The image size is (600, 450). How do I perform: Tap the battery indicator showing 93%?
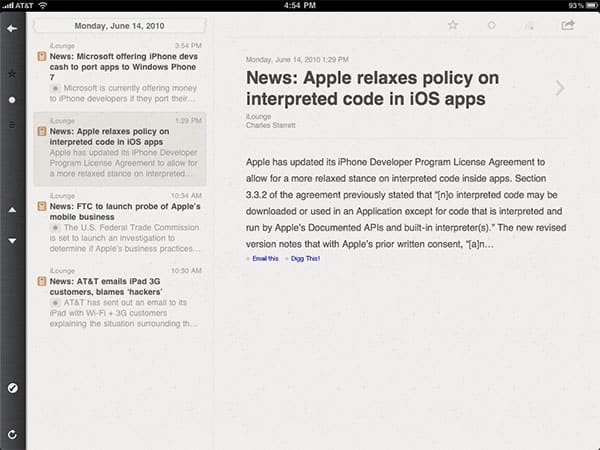[583, 5]
